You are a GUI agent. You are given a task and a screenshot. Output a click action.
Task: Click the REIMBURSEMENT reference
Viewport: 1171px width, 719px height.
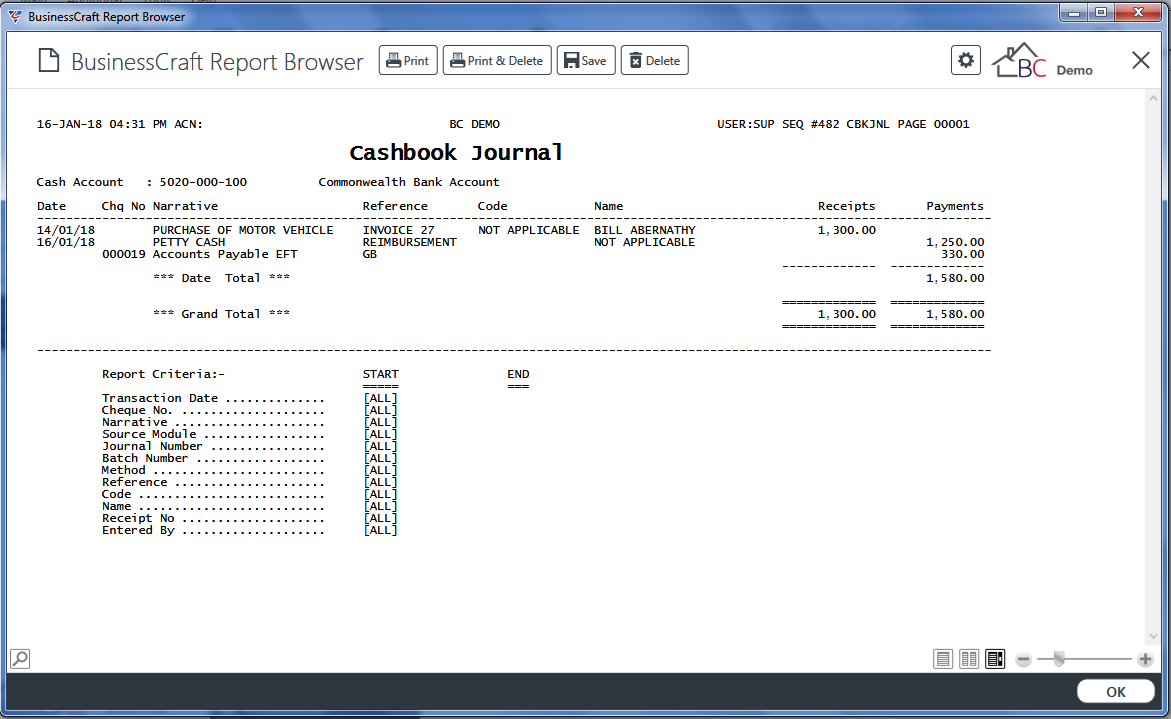click(x=409, y=242)
